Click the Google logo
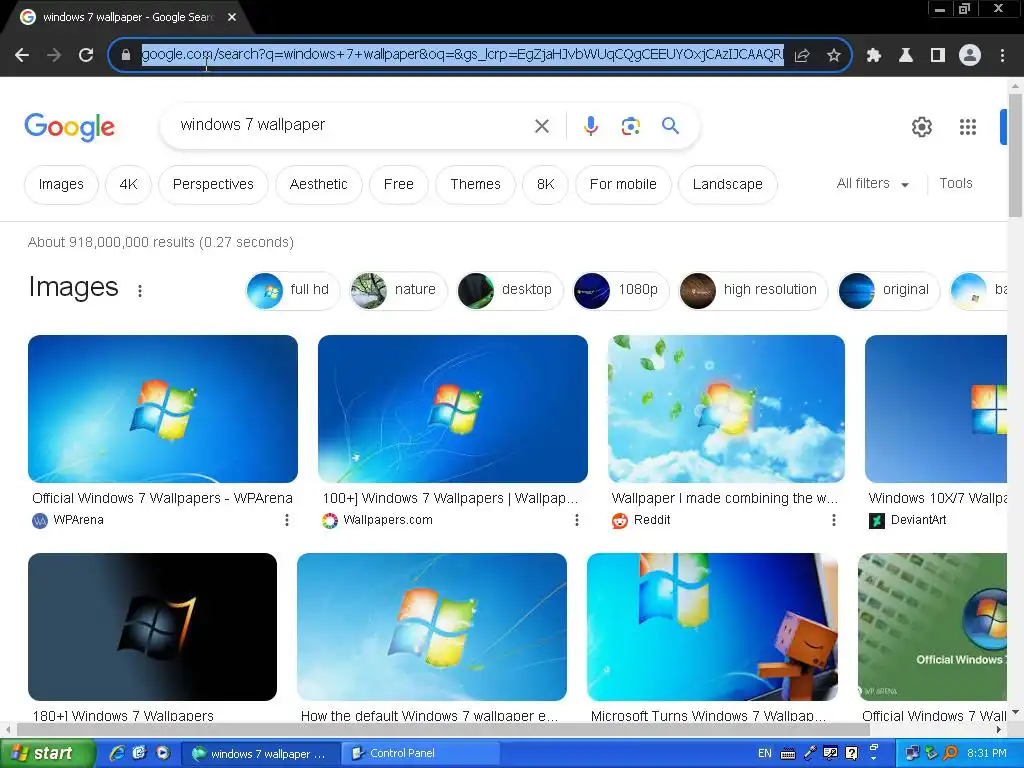 [69, 127]
